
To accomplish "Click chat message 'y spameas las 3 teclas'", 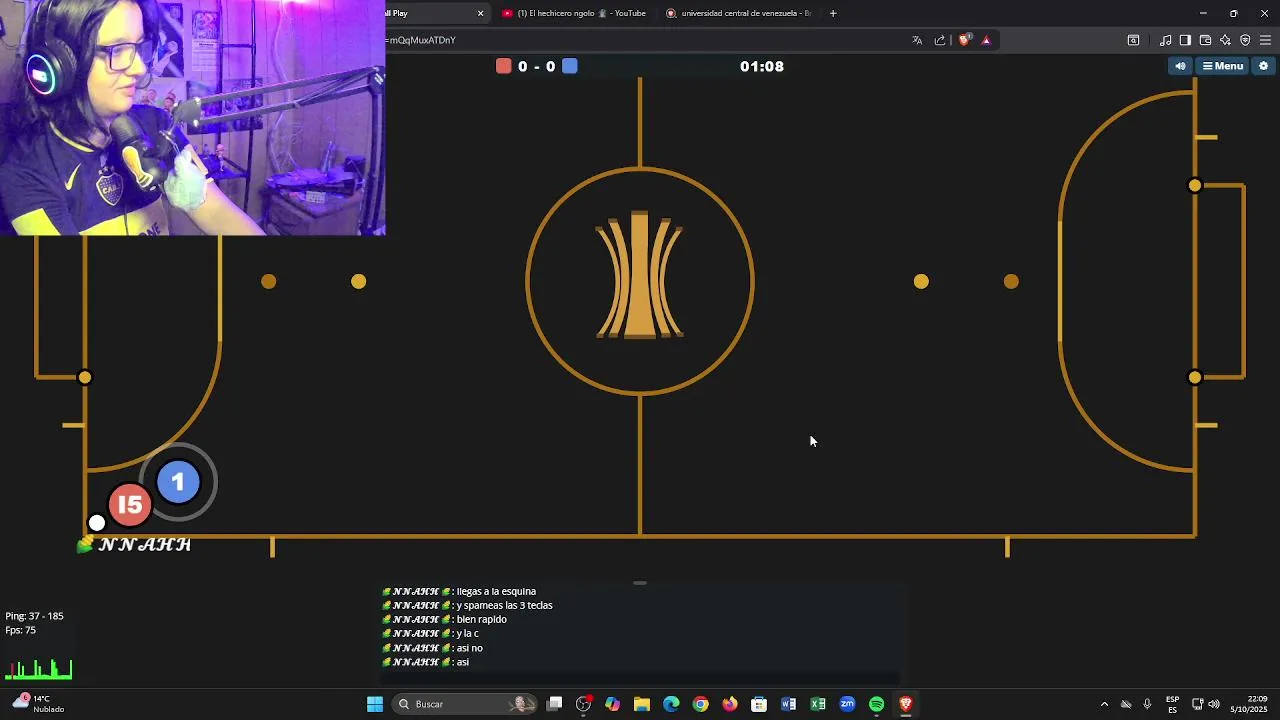I will tap(504, 605).
